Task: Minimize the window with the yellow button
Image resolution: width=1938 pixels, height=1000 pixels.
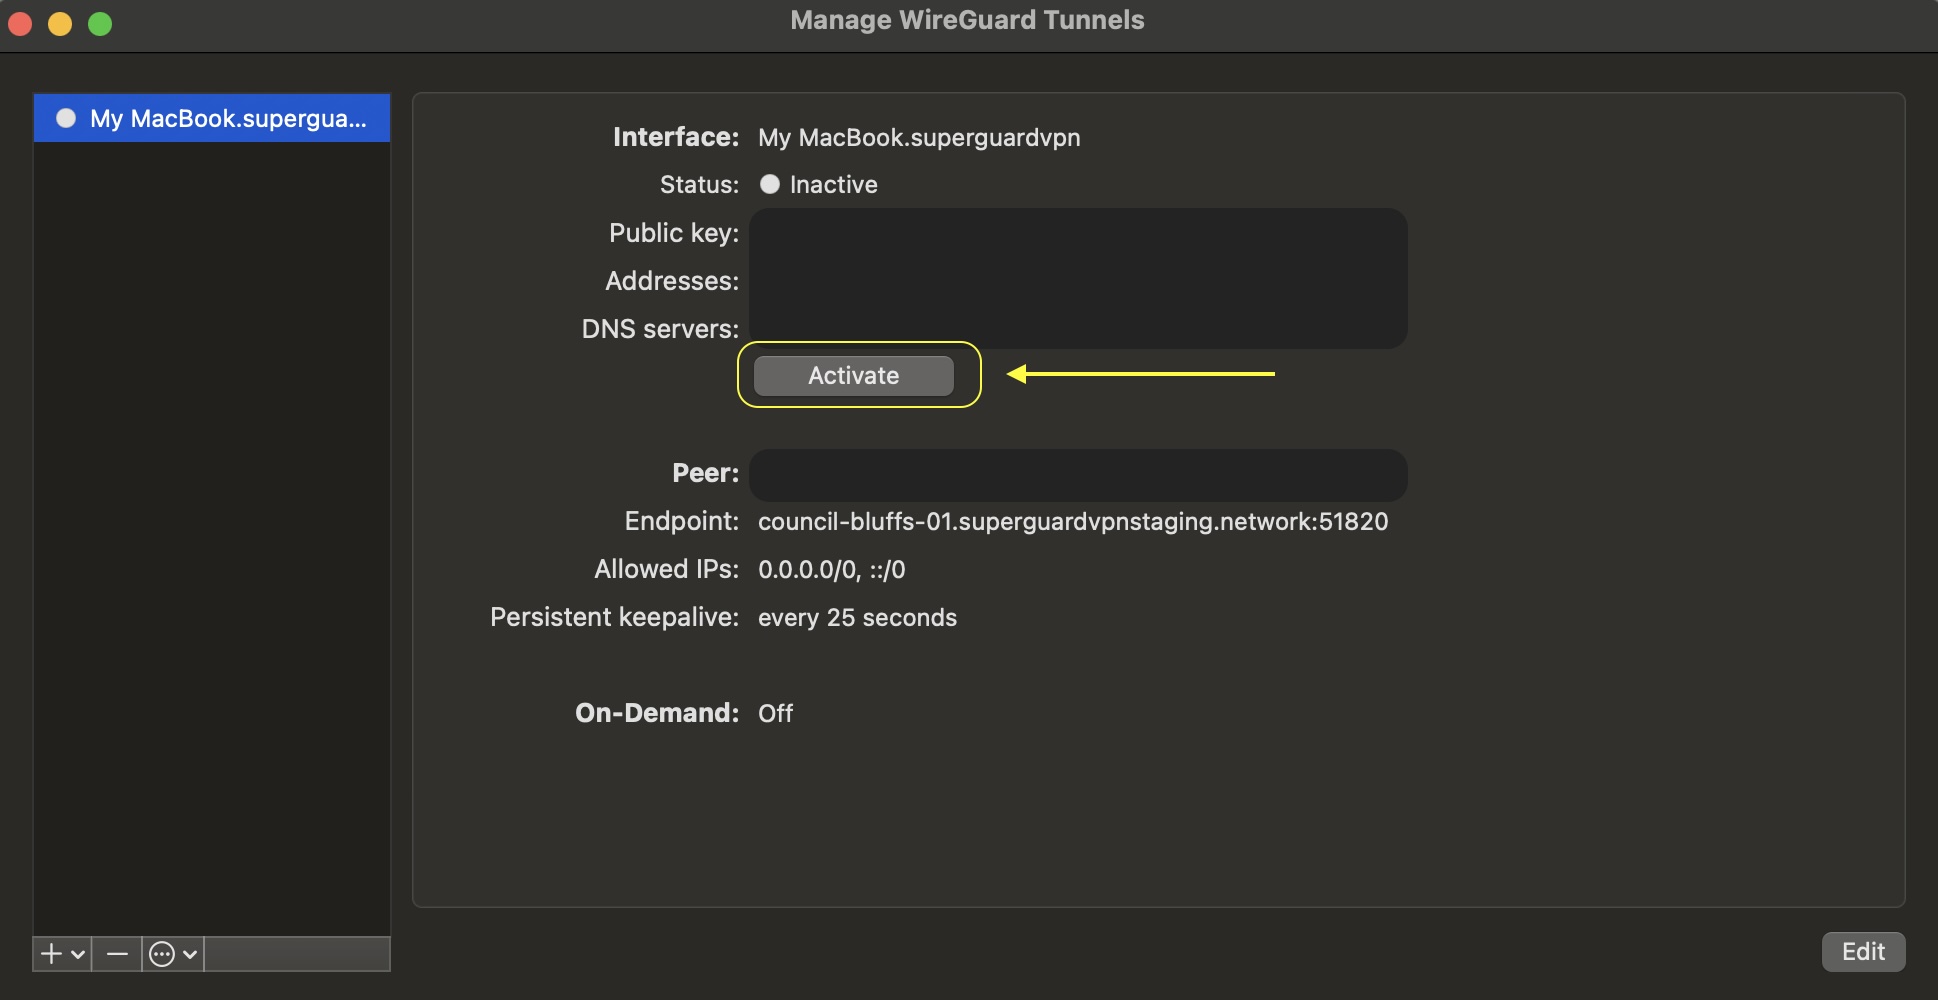Action: [x=60, y=23]
